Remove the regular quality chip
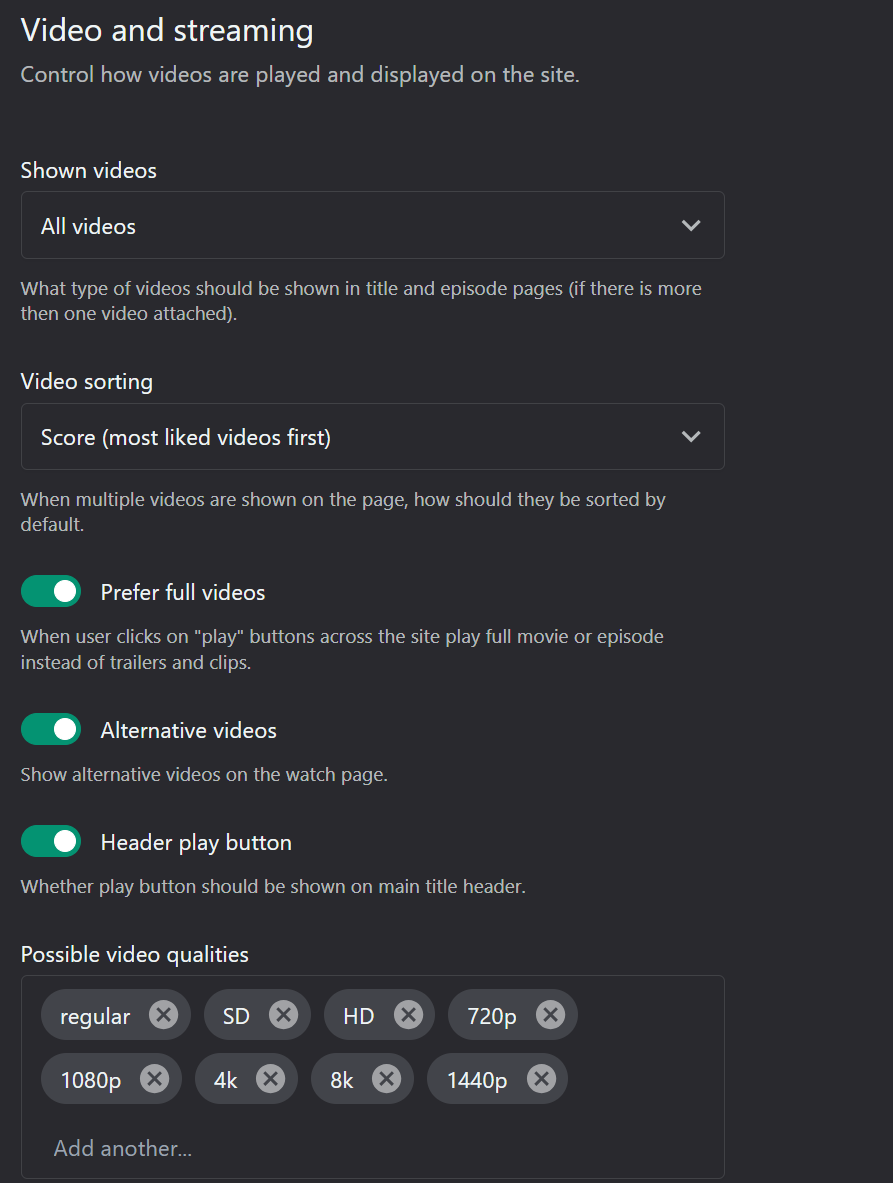 pyautogui.click(x=164, y=1015)
